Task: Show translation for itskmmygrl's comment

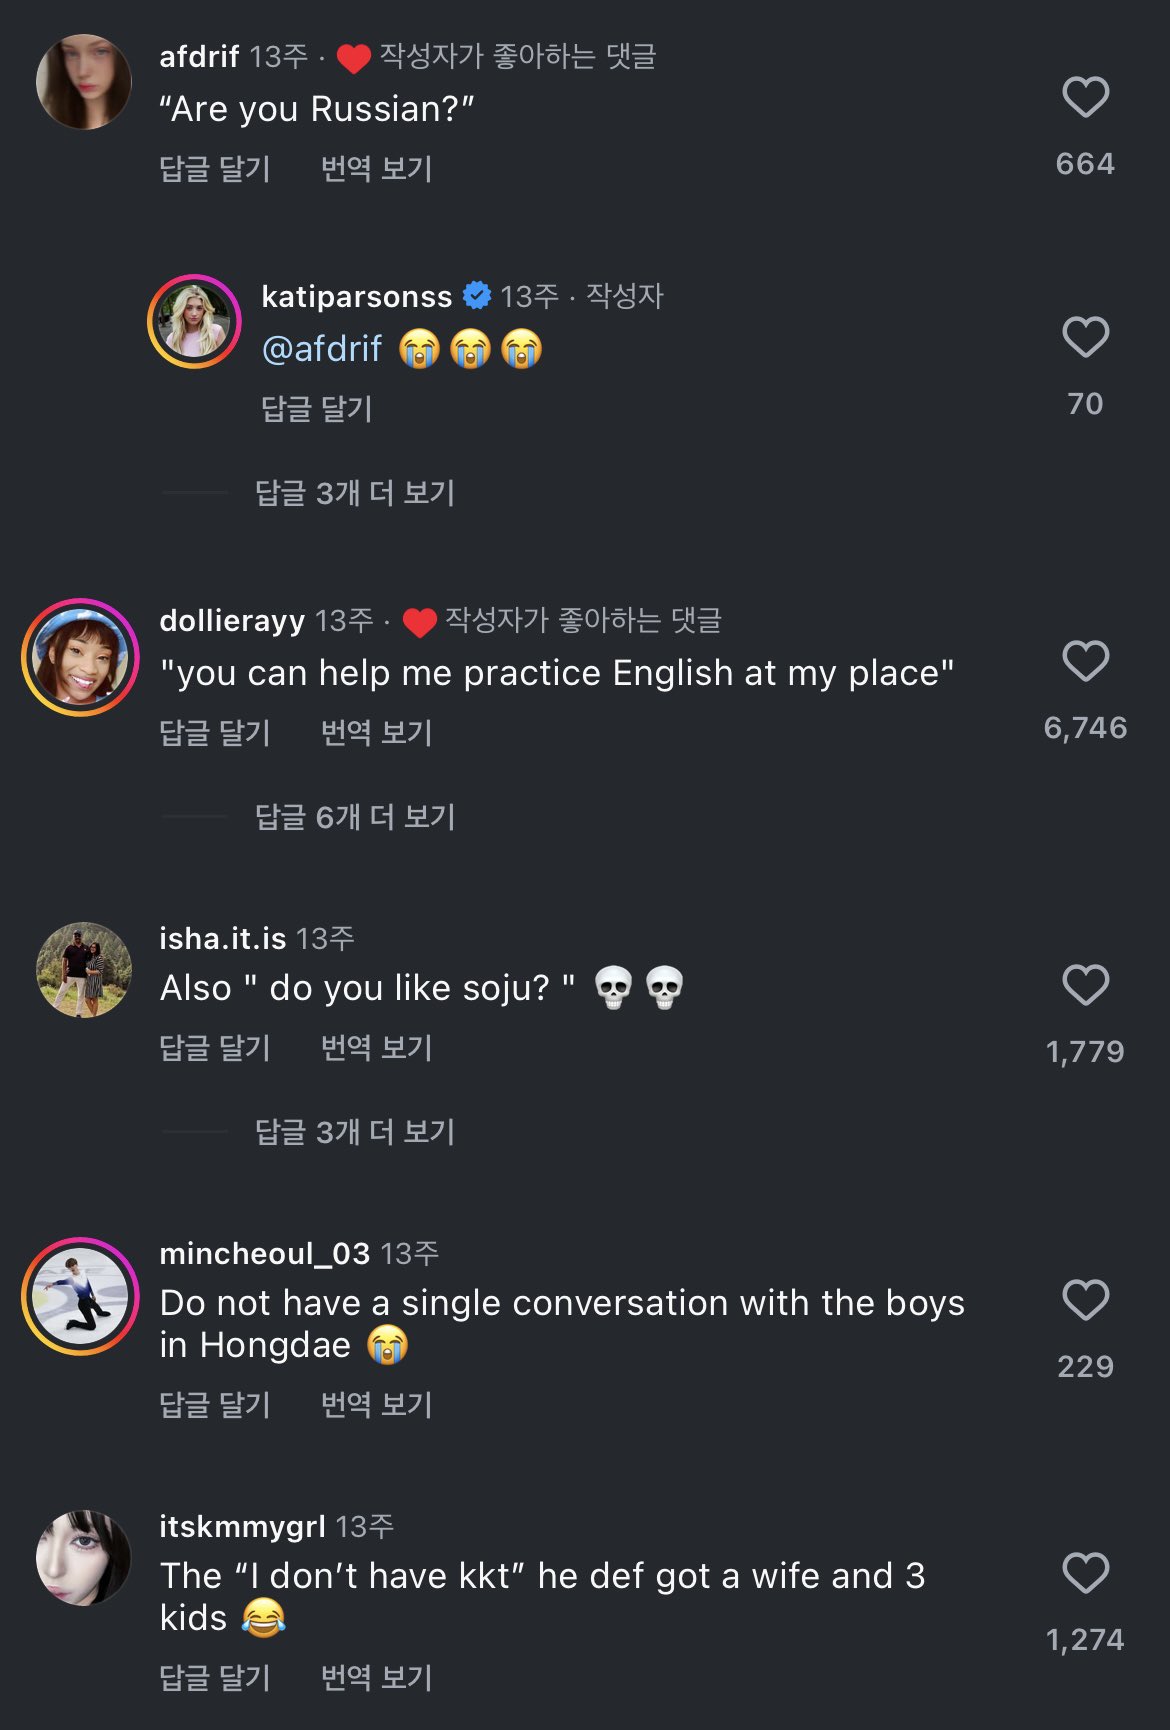Action: [376, 1678]
